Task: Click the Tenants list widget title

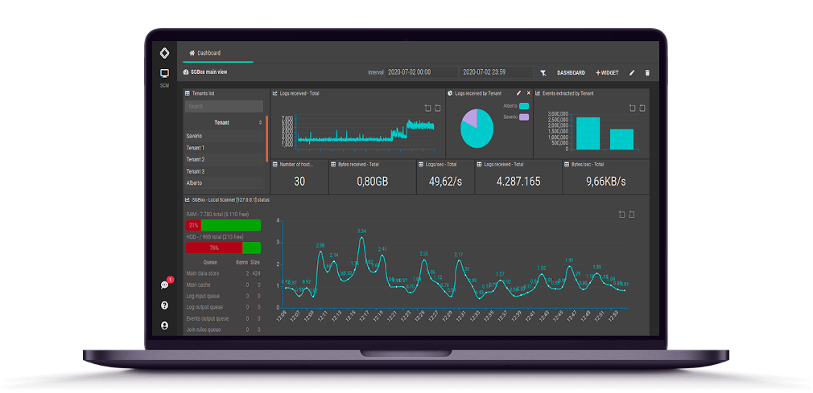Action: coord(203,94)
